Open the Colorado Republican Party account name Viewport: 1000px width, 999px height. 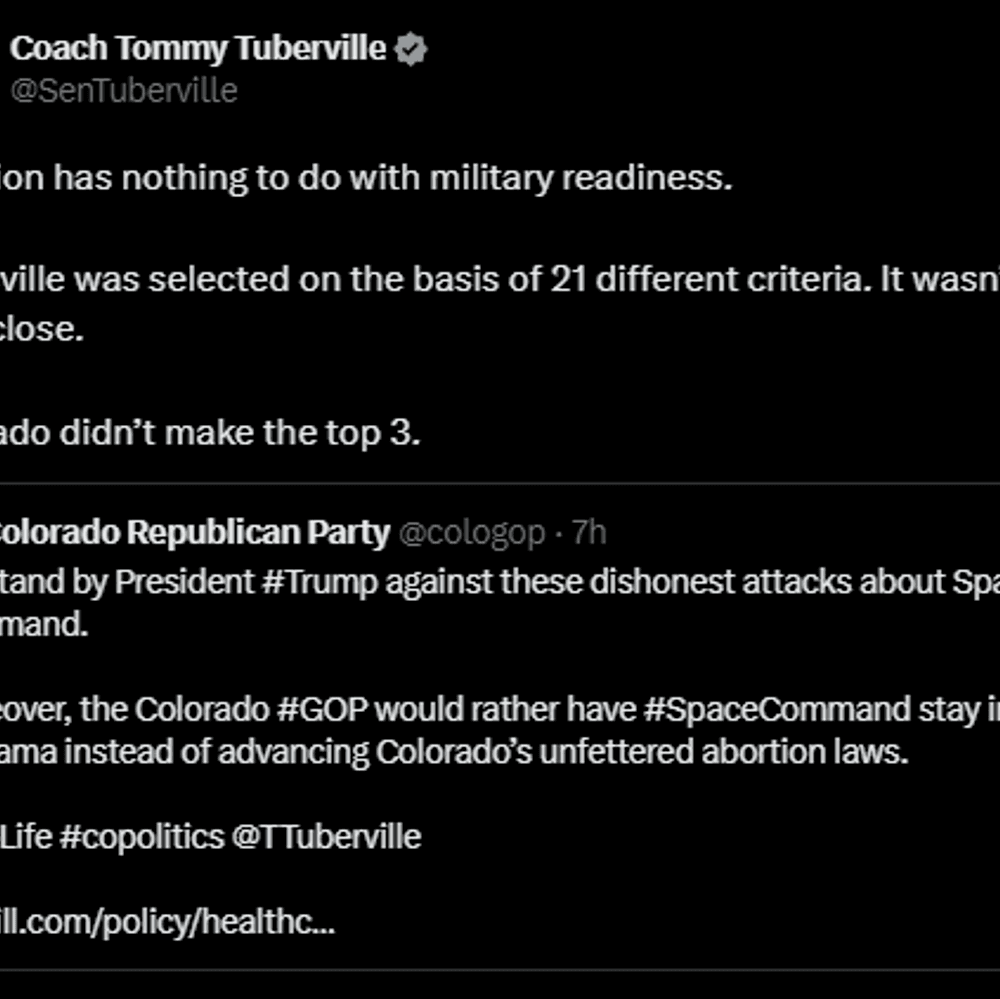point(195,532)
